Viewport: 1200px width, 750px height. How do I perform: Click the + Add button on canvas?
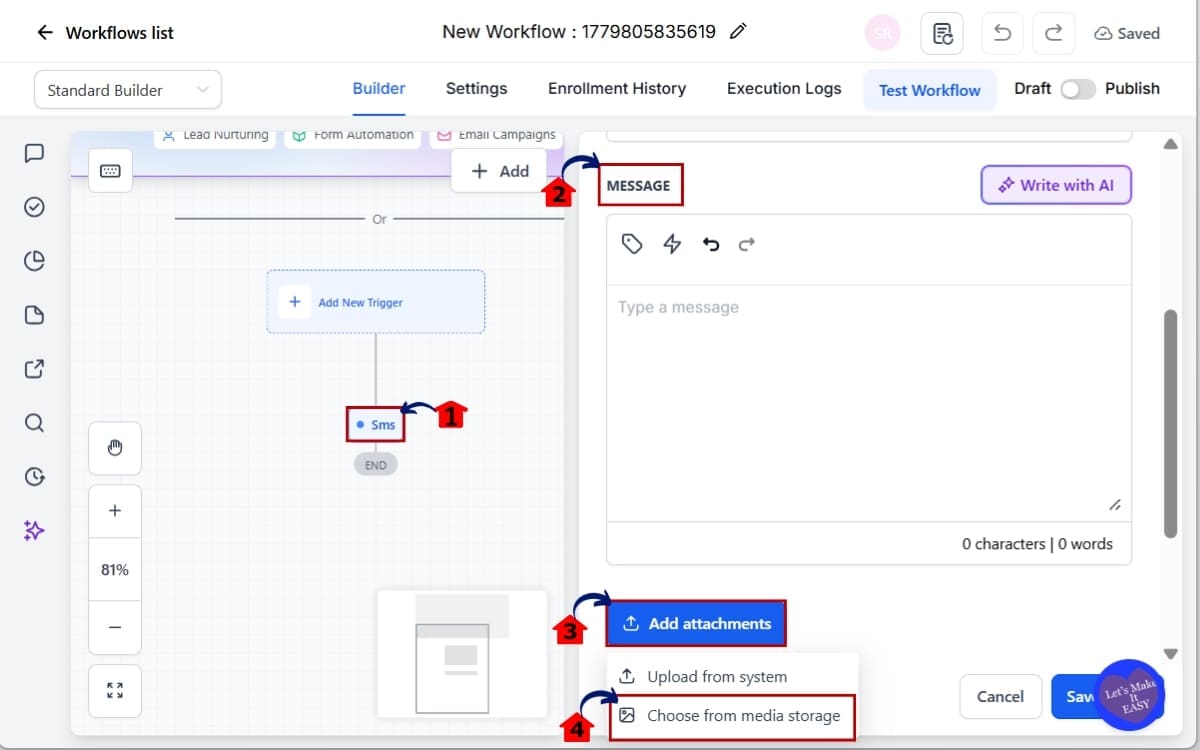[499, 171]
